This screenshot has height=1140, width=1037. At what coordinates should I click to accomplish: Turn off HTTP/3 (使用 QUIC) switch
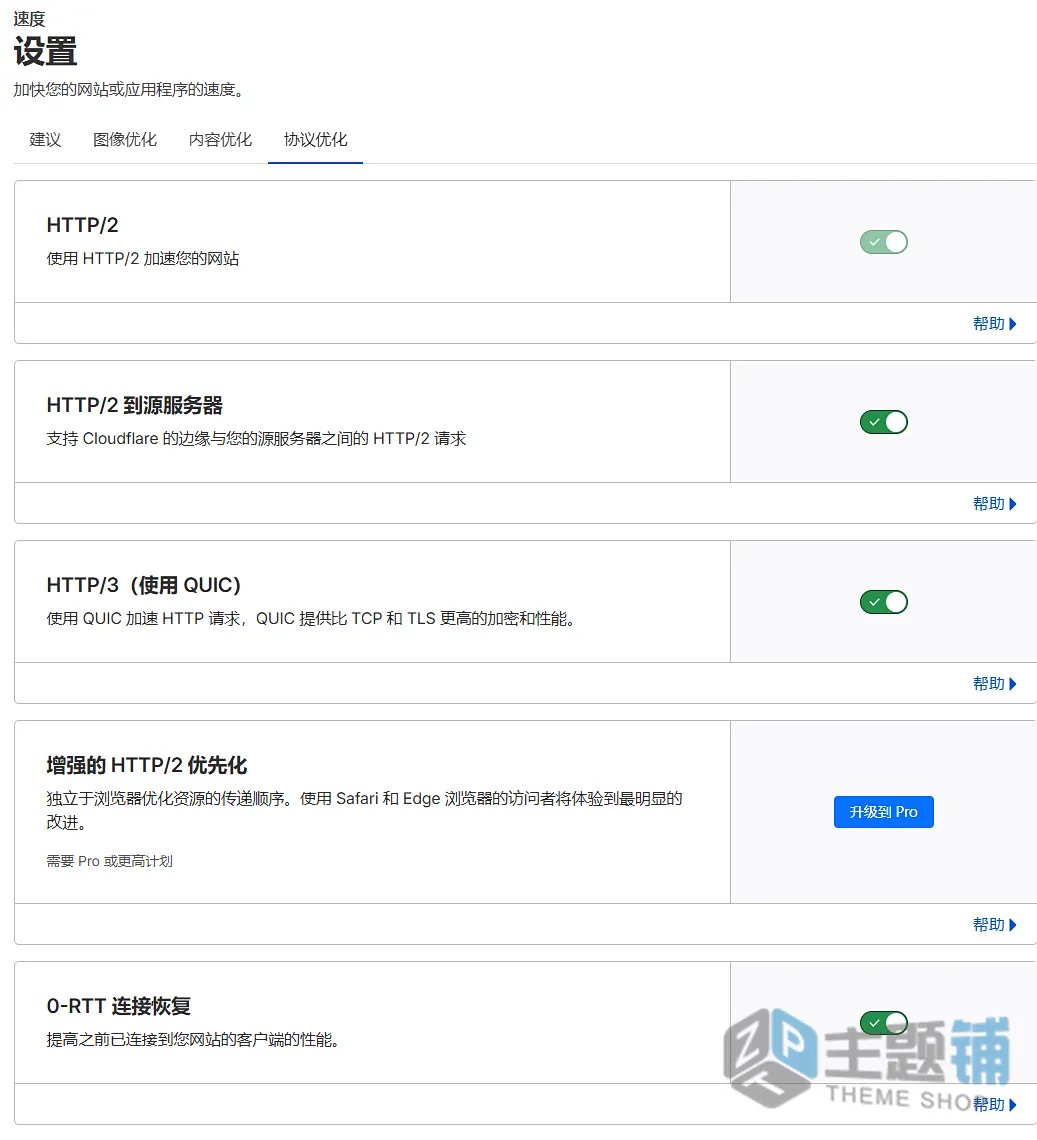[x=884, y=602]
